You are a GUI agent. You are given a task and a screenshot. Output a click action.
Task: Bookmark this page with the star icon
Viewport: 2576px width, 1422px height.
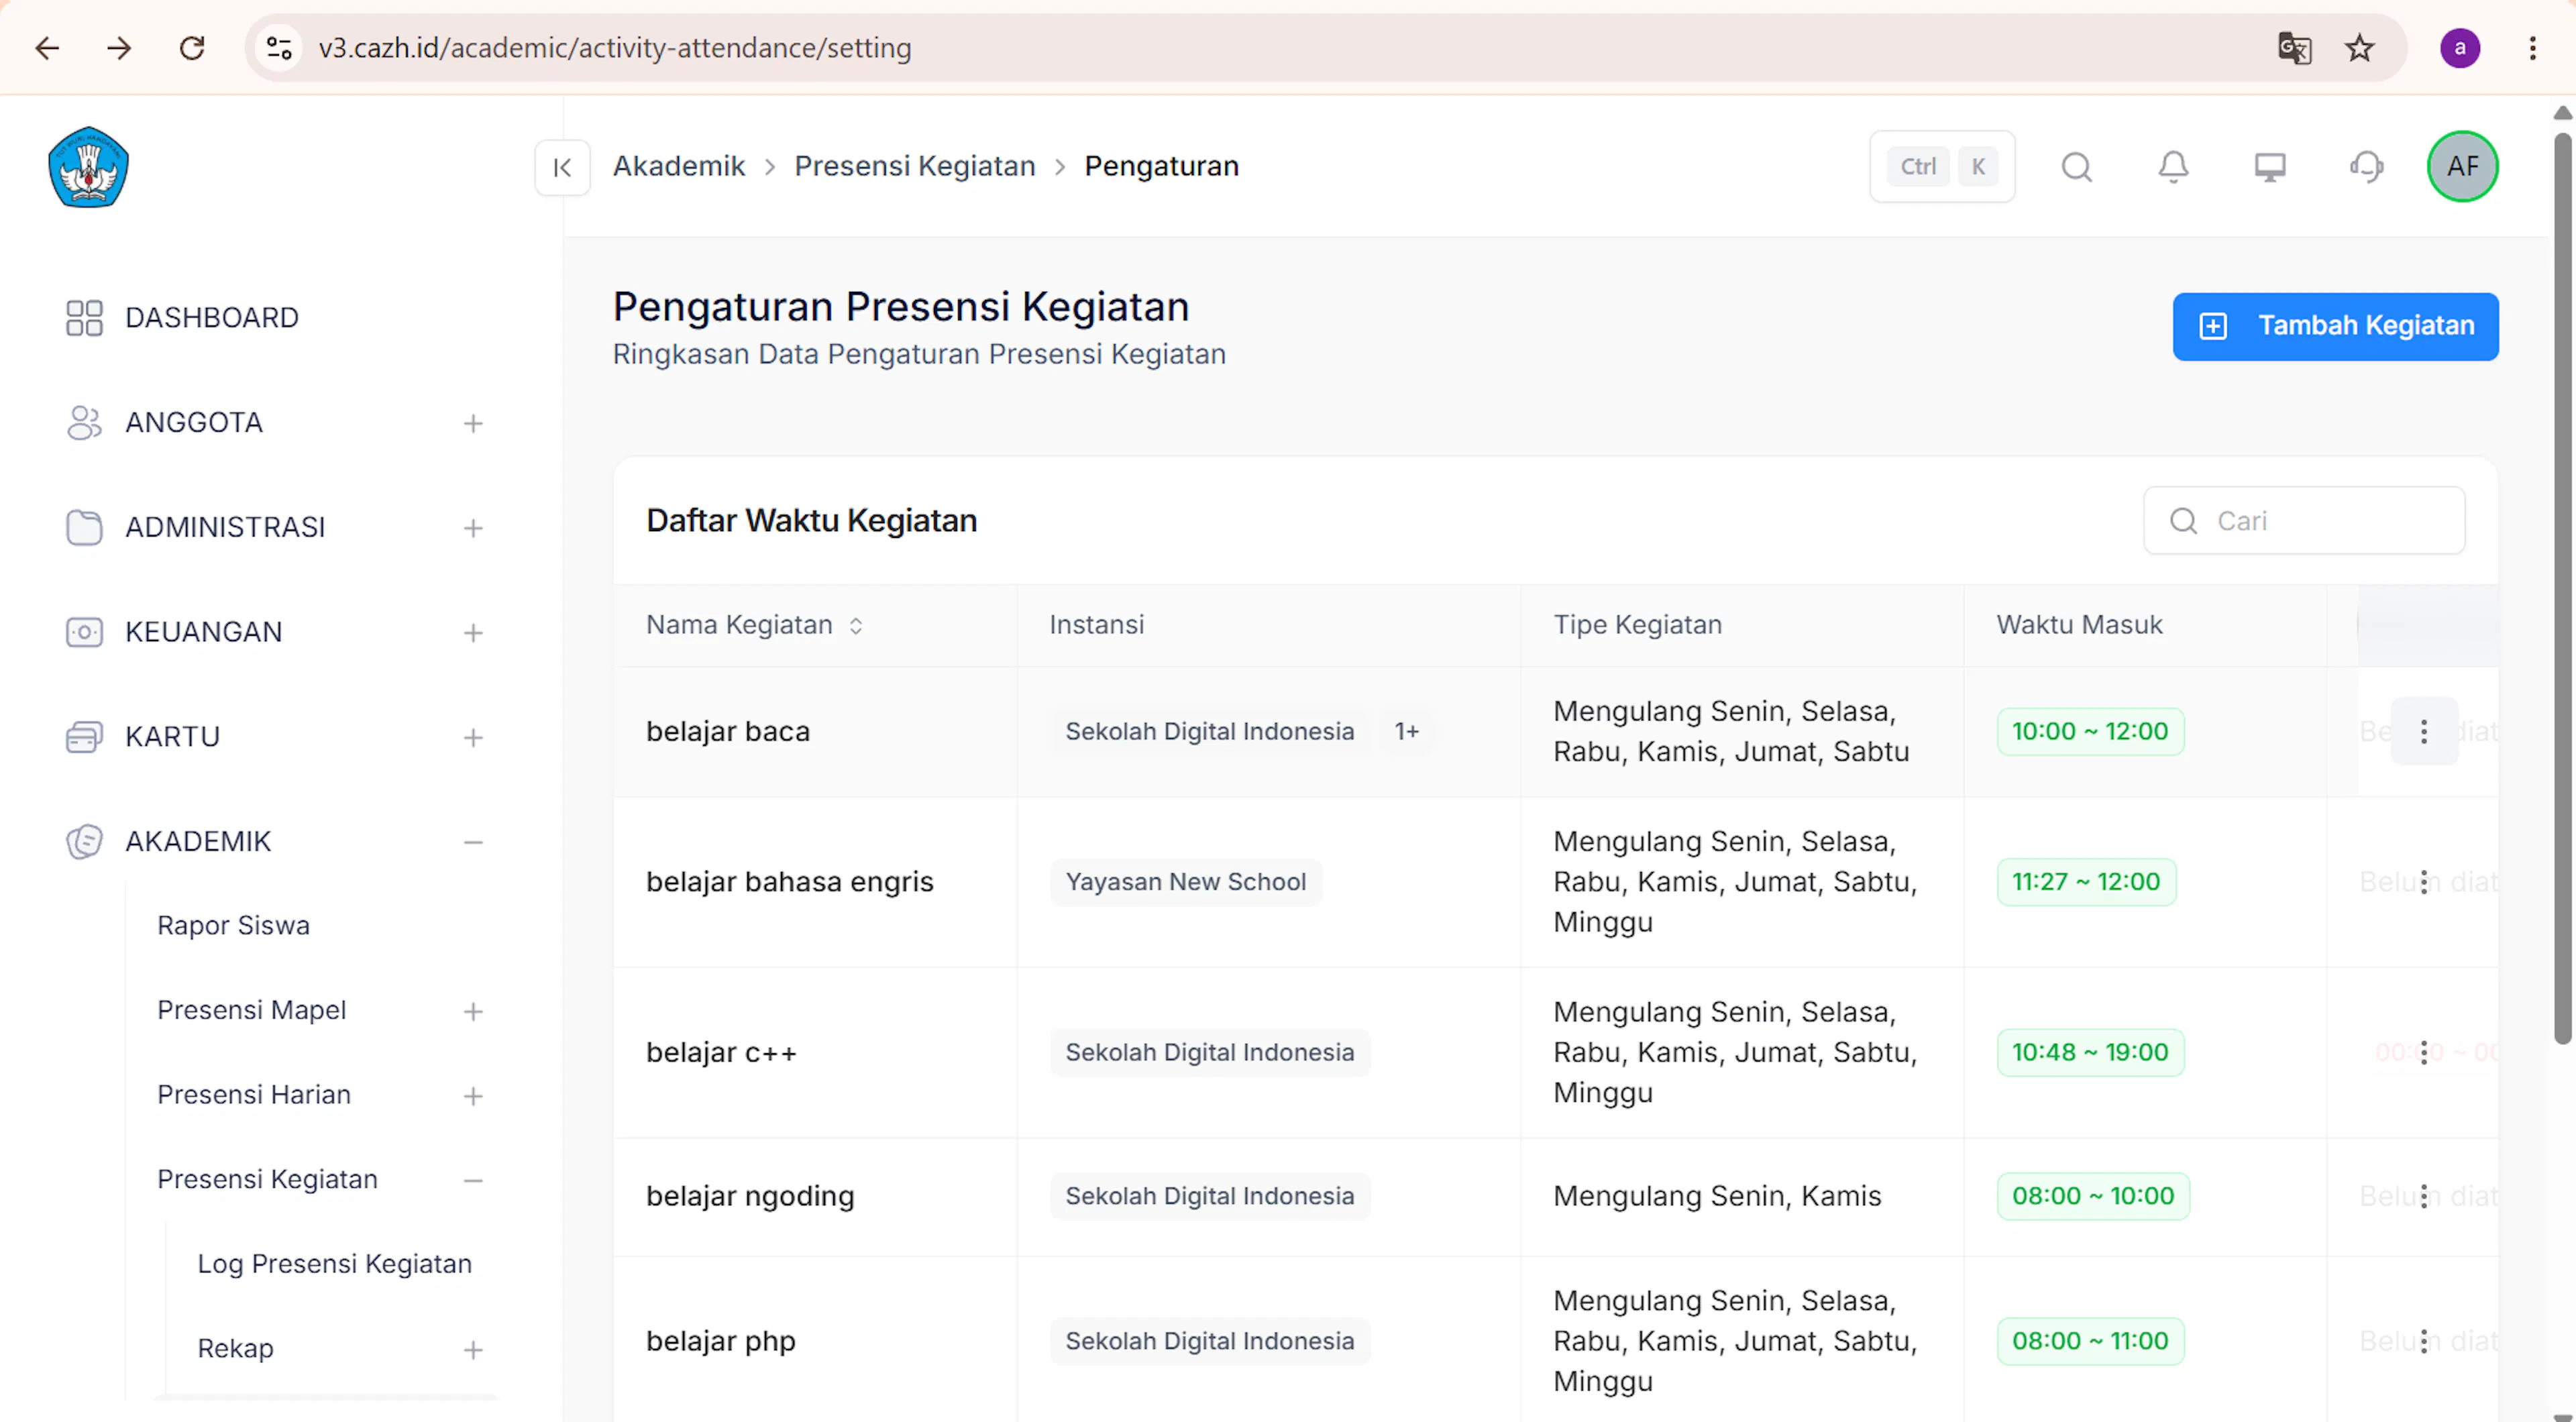(2360, 47)
